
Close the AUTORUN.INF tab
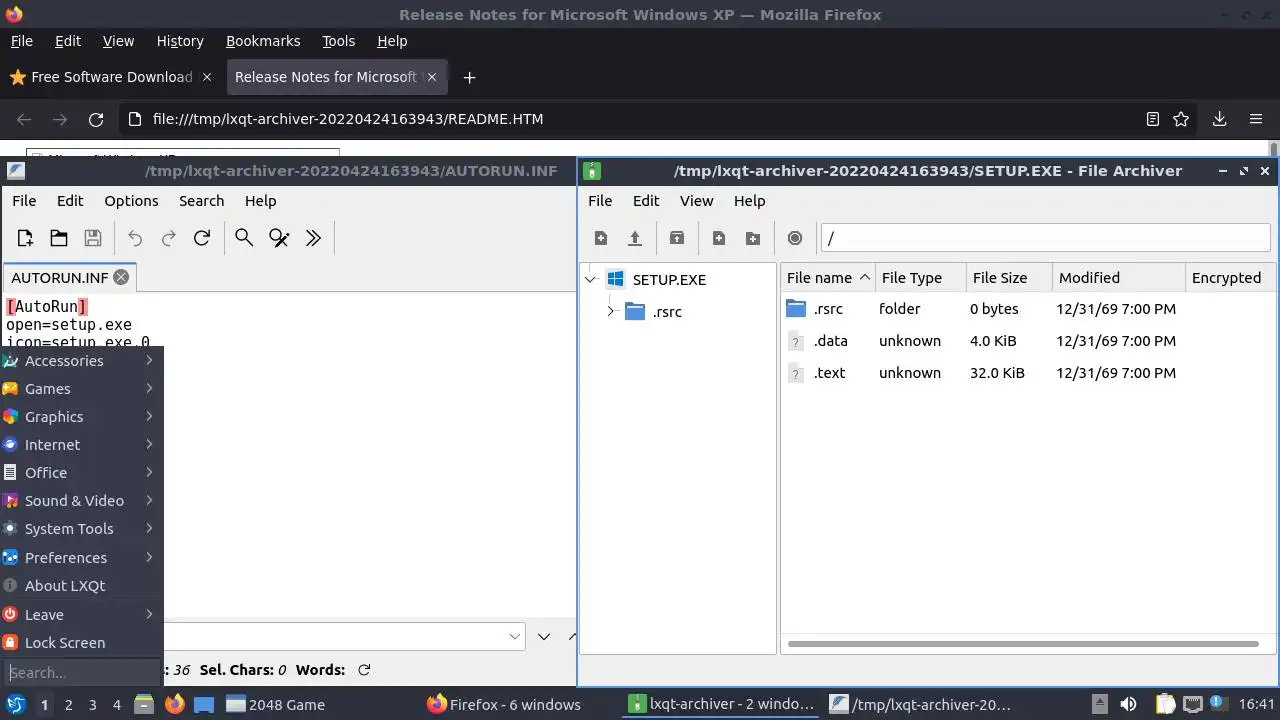click(x=121, y=277)
